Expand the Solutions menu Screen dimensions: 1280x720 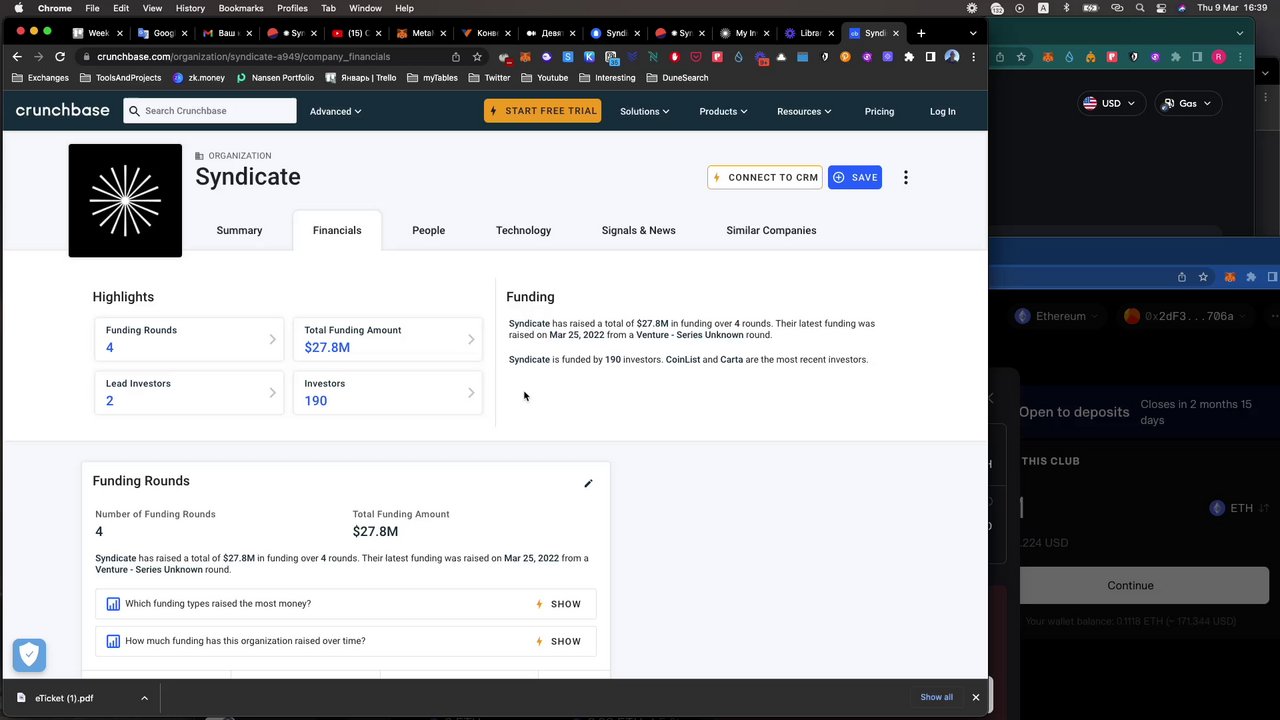pos(644,111)
